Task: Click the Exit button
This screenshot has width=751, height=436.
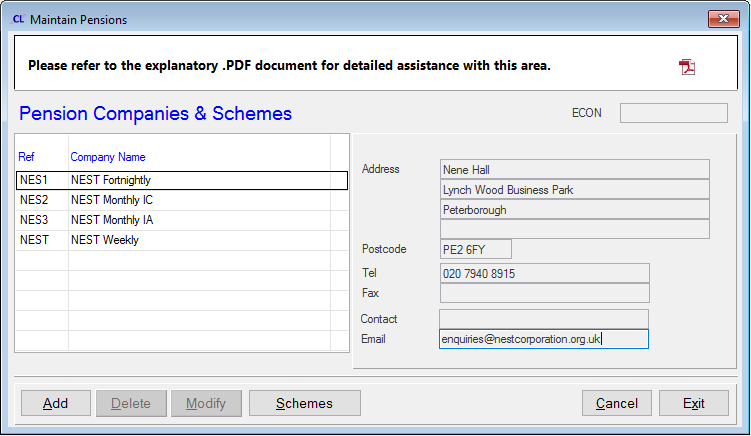Action: (x=694, y=403)
